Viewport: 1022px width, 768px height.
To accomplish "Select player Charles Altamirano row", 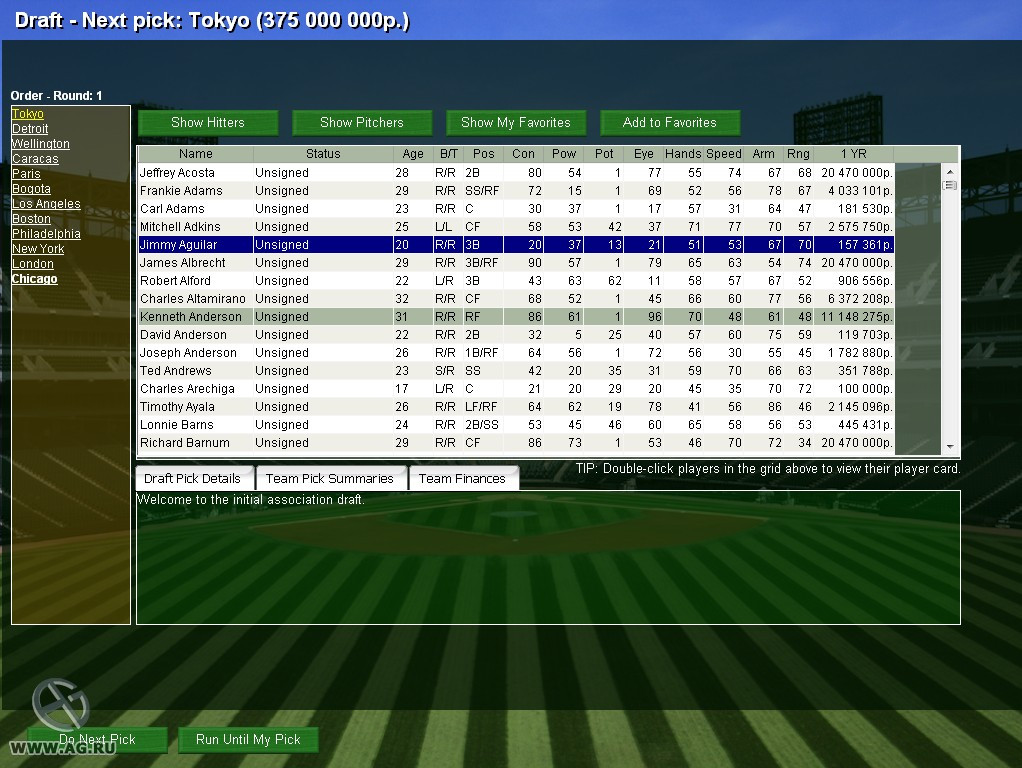I will click(516, 299).
